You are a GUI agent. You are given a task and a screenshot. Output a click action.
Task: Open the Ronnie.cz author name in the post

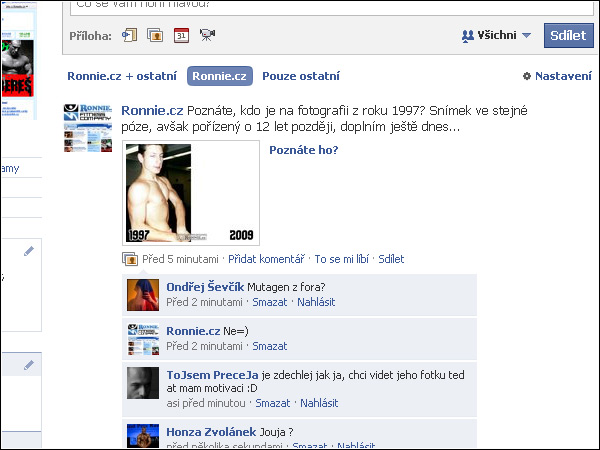point(152,111)
